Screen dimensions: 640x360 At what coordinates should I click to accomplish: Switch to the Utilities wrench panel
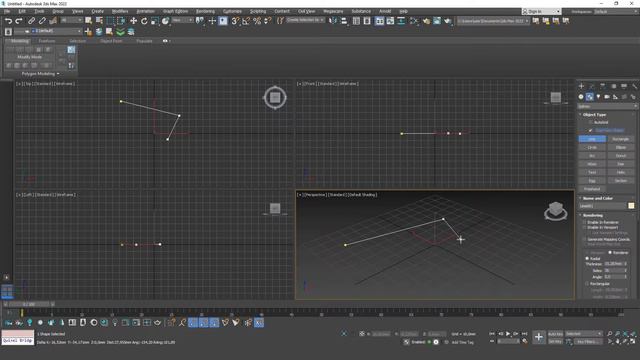click(634, 86)
